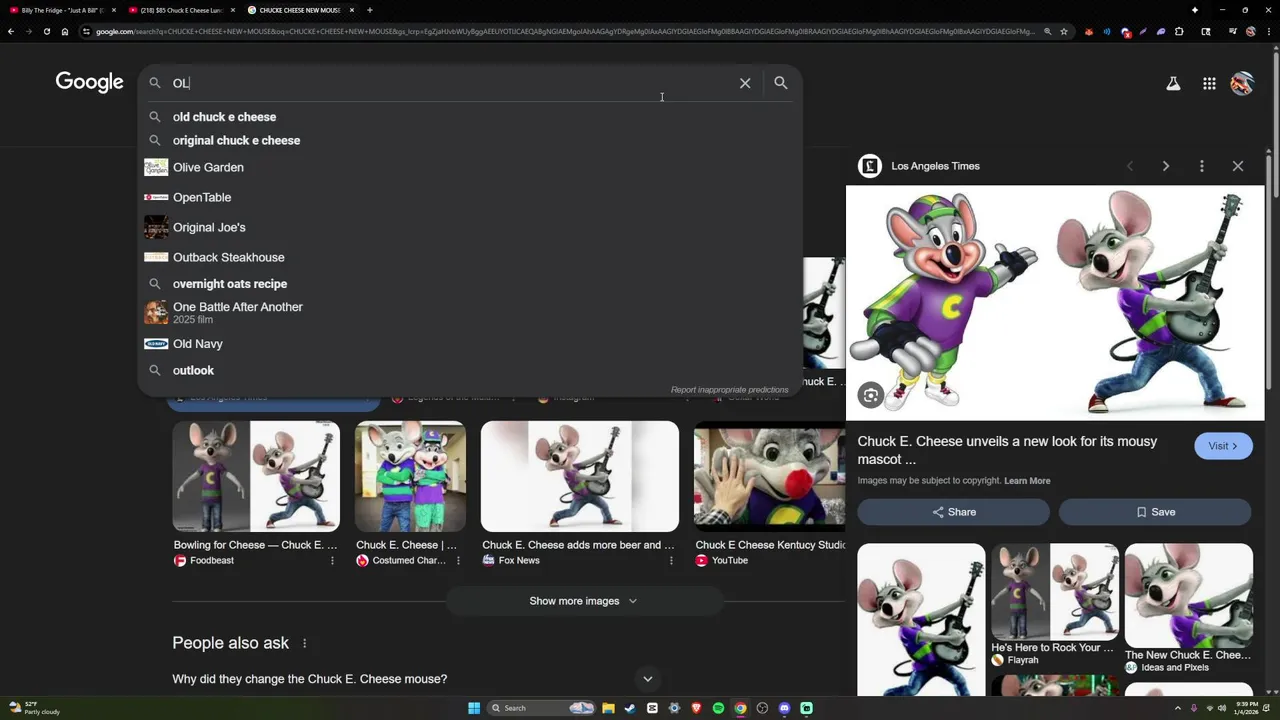This screenshot has width=1280, height=720.
Task: Open People also ask options menu
Action: pyautogui.click(x=305, y=643)
